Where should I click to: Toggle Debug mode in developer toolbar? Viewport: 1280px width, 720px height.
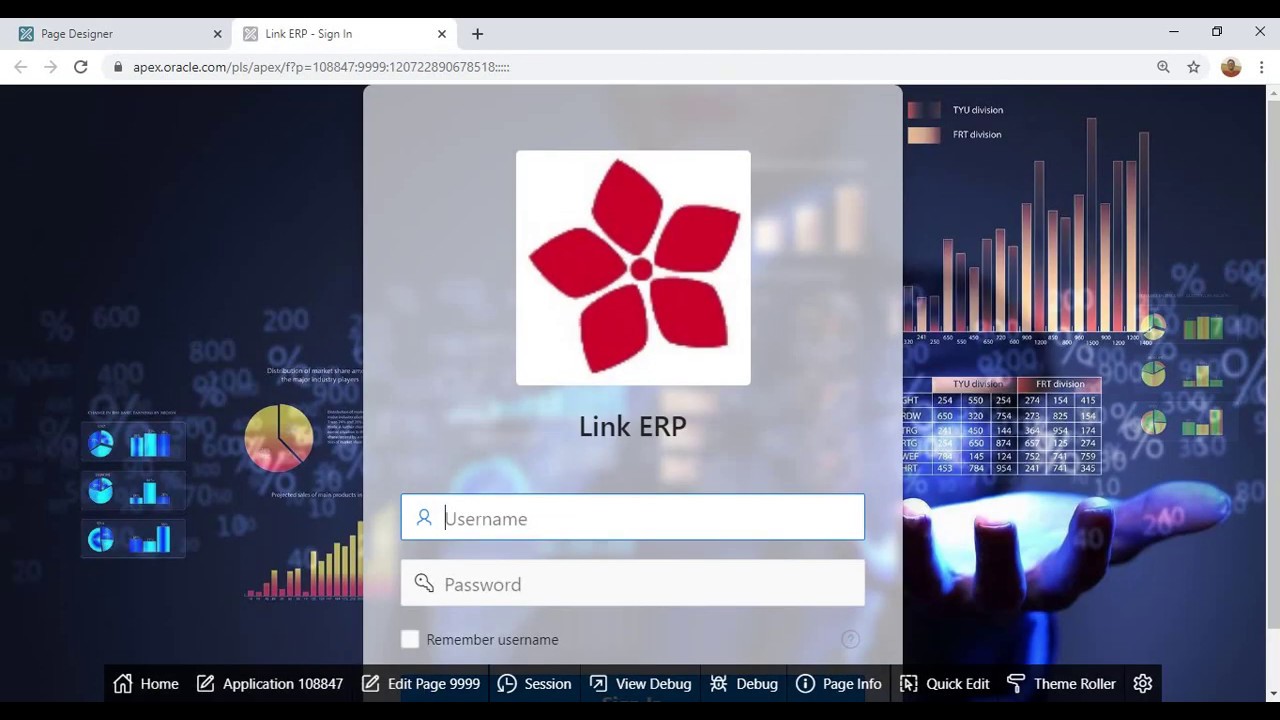click(x=744, y=684)
